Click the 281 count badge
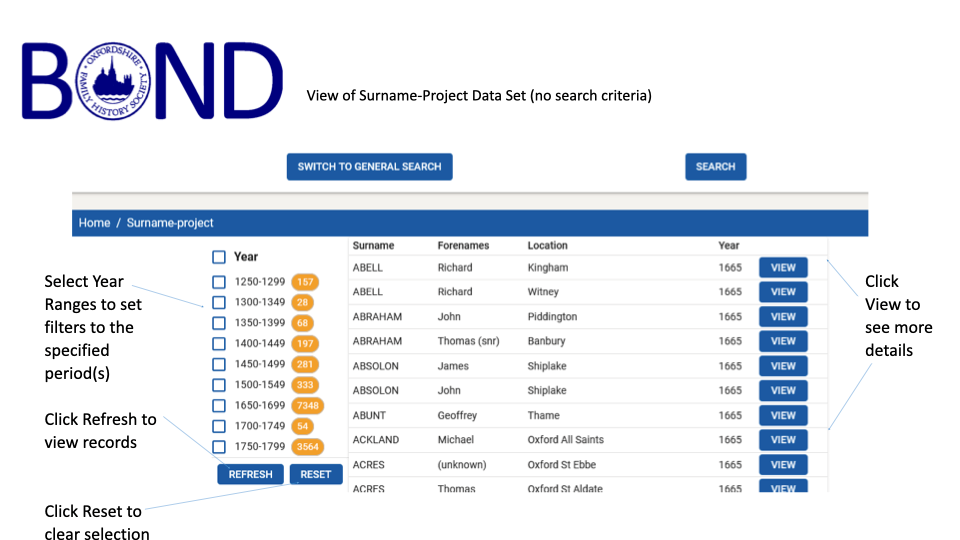The width and height of the screenshot is (960, 540). click(305, 364)
